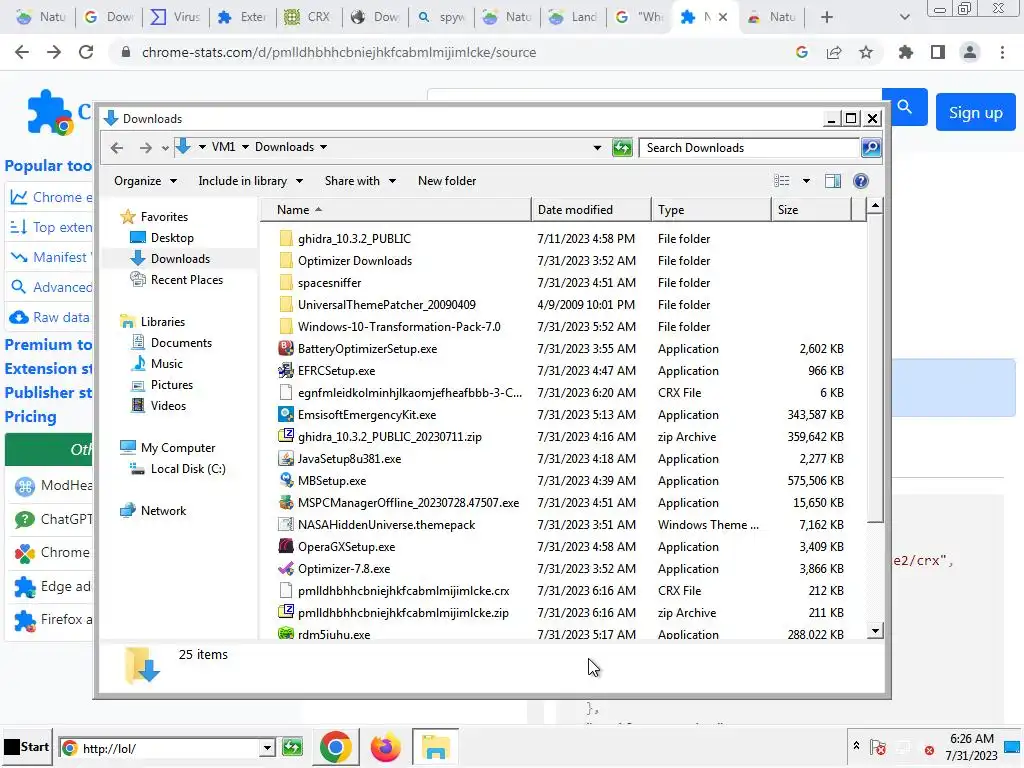The image size is (1024, 768).
Task: Toggle Chrome side panel icon
Action: pyautogui.click(x=938, y=52)
